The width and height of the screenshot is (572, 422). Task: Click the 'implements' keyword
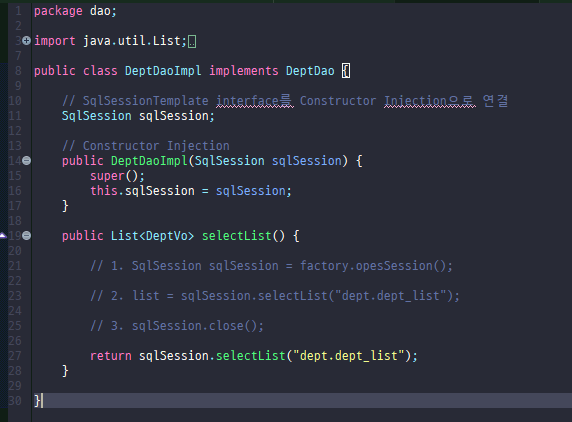[243, 71]
